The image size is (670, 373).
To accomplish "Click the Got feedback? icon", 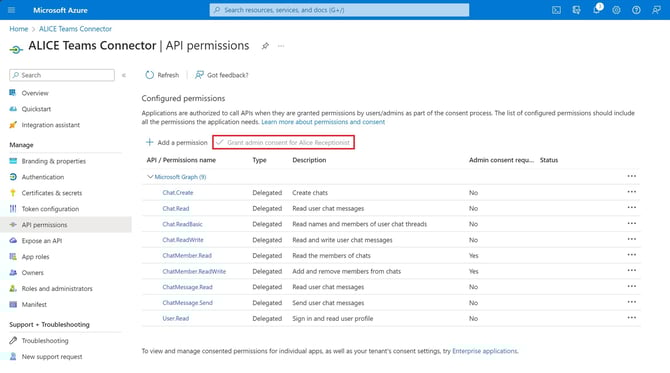I will coord(199,75).
